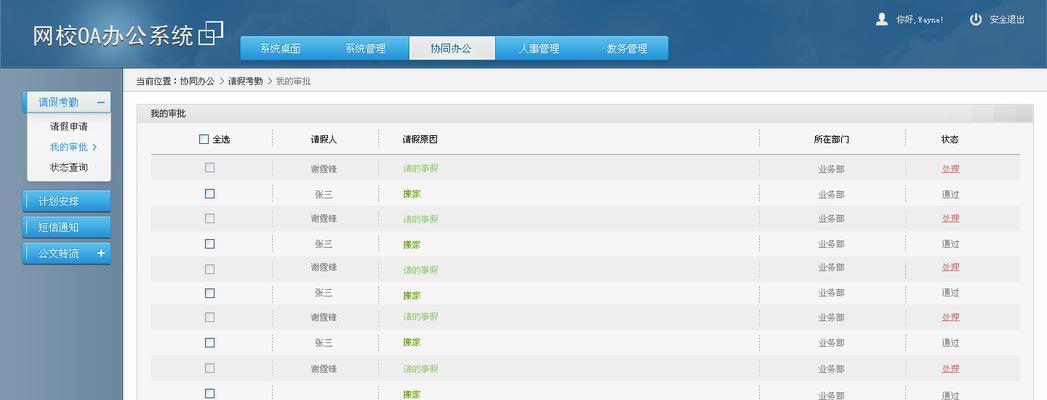1047x400 pixels.
Task: Open the first 搬家 leave reason link
Action: pos(411,194)
